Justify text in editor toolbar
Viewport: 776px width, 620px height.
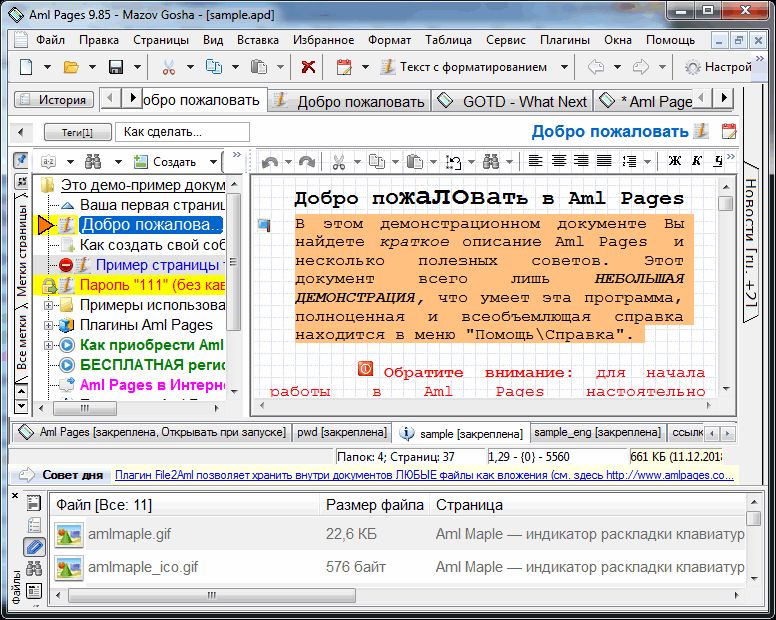tap(604, 161)
